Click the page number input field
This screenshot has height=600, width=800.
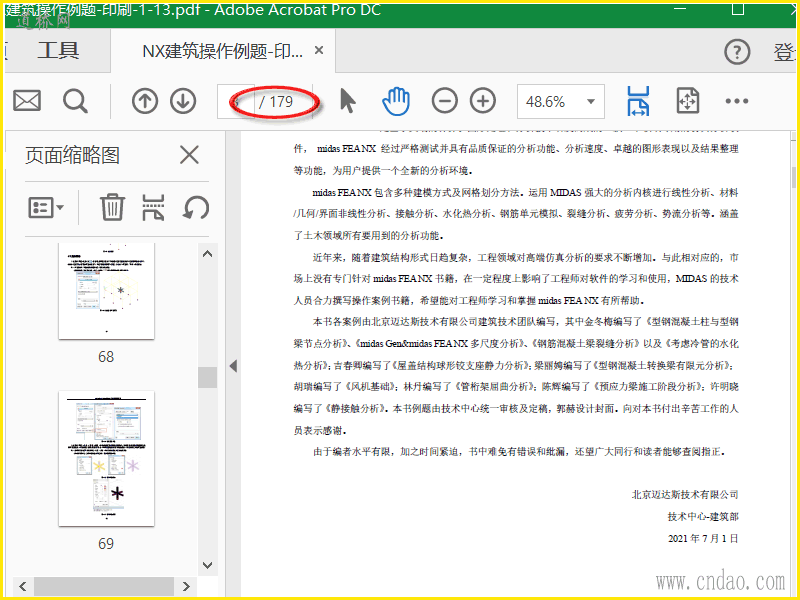[236, 102]
